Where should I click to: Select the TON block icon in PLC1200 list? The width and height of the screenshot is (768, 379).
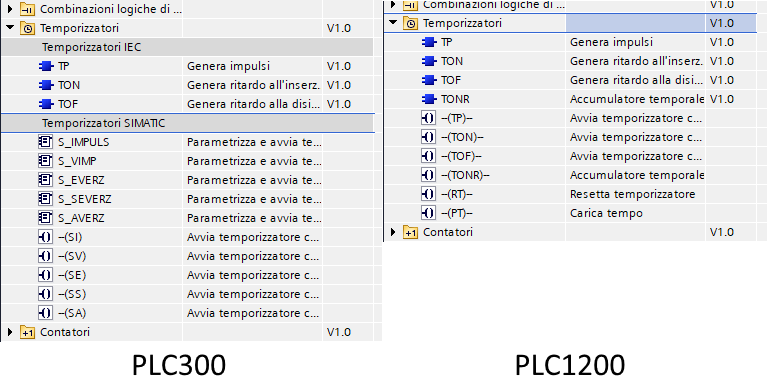[x=429, y=61]
